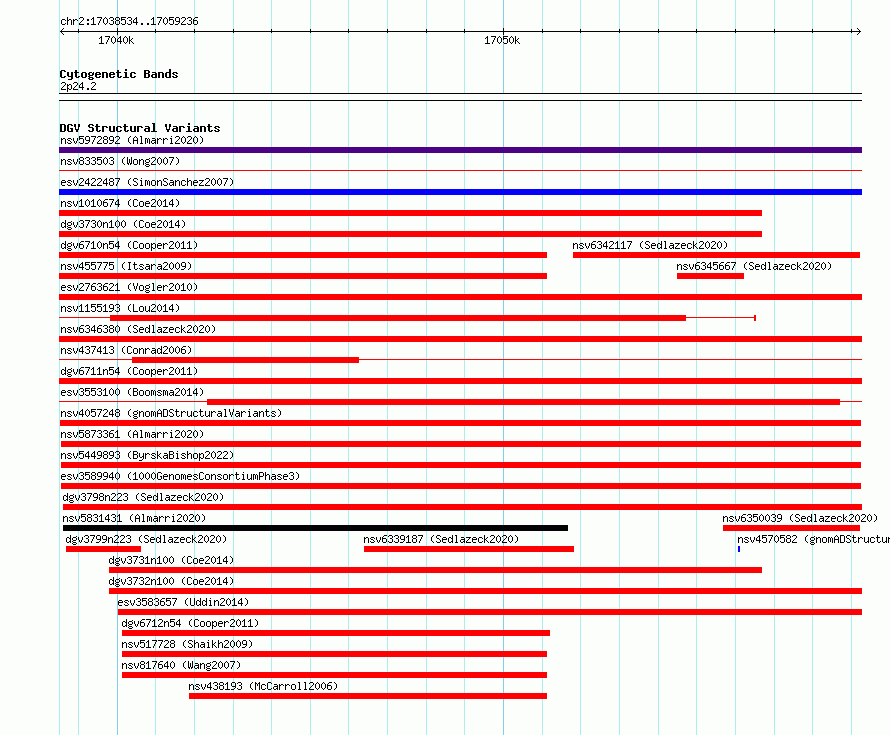Open the nsv4570582 gnomAD variant label
890x735 pixels.
click(x=813, y=539)
